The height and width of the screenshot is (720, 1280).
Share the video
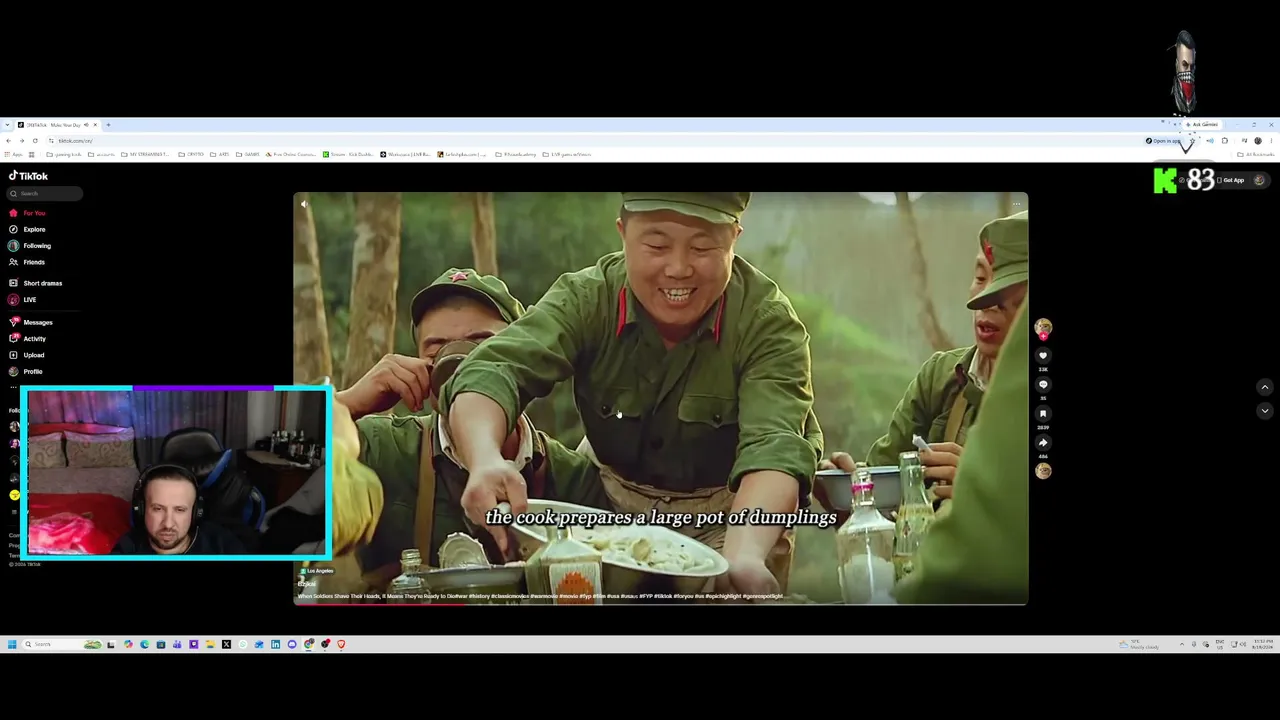coord(1043,443)
